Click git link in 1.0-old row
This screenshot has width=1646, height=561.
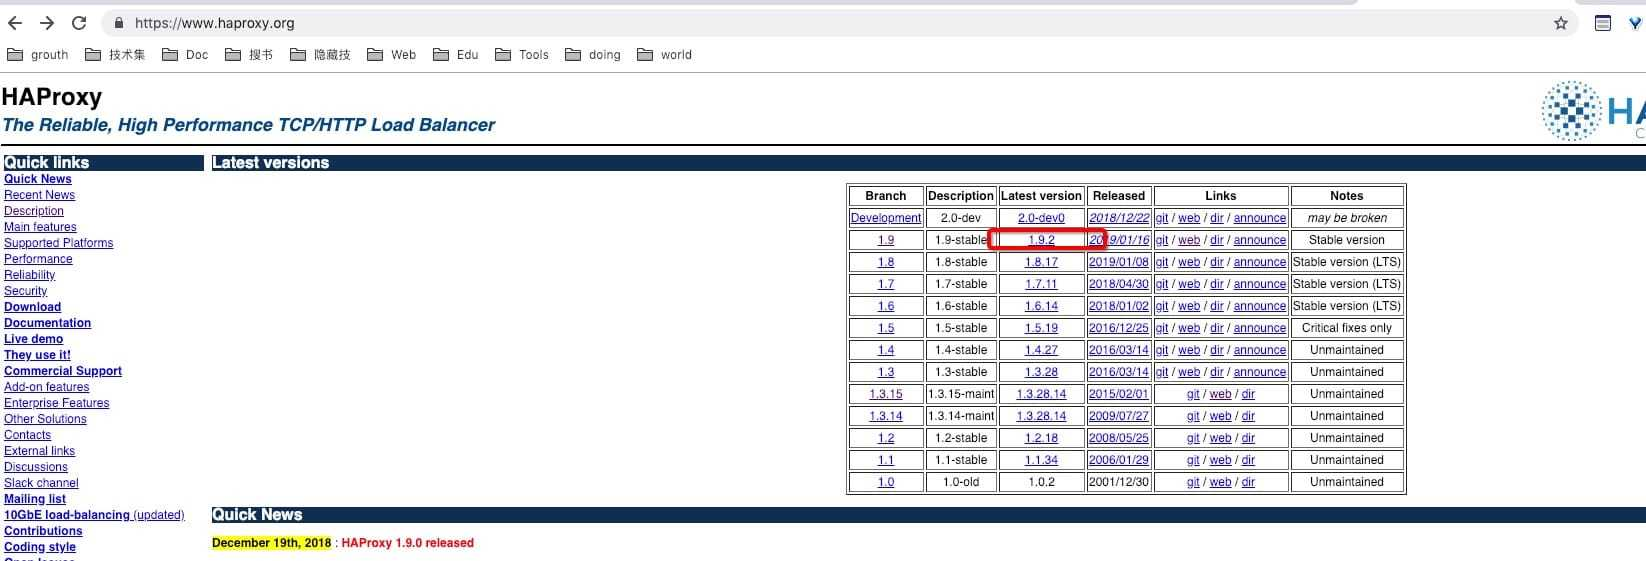[1193, 482]
